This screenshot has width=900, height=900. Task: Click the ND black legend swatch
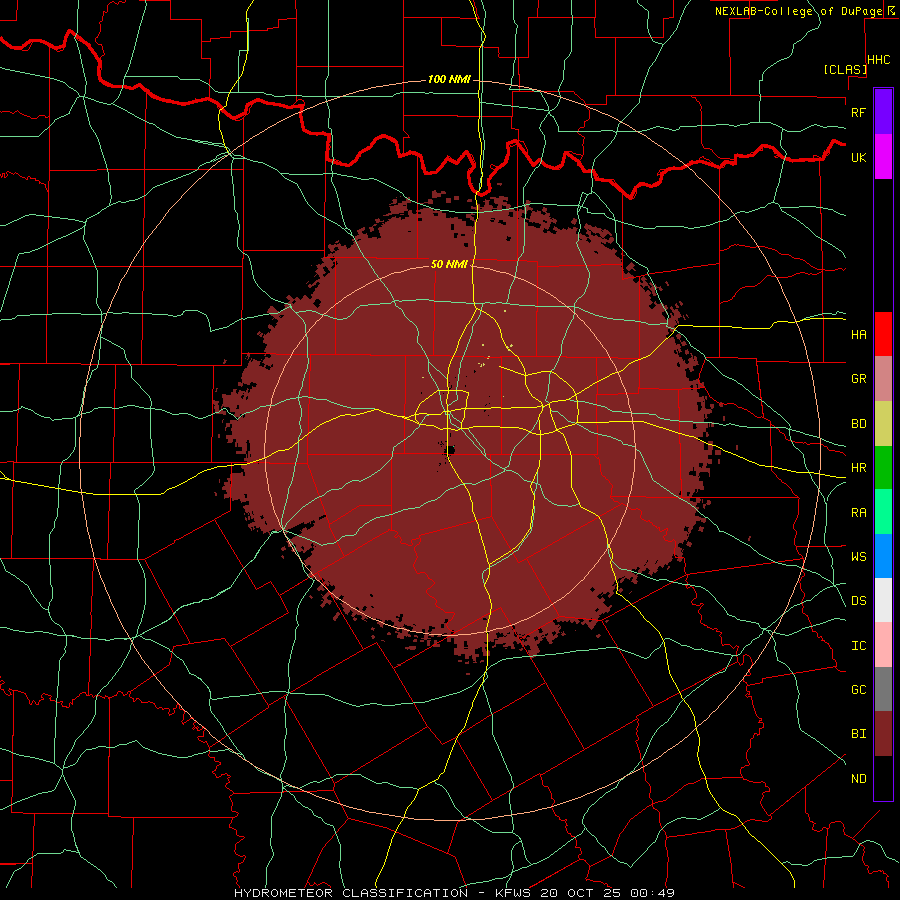883,778
